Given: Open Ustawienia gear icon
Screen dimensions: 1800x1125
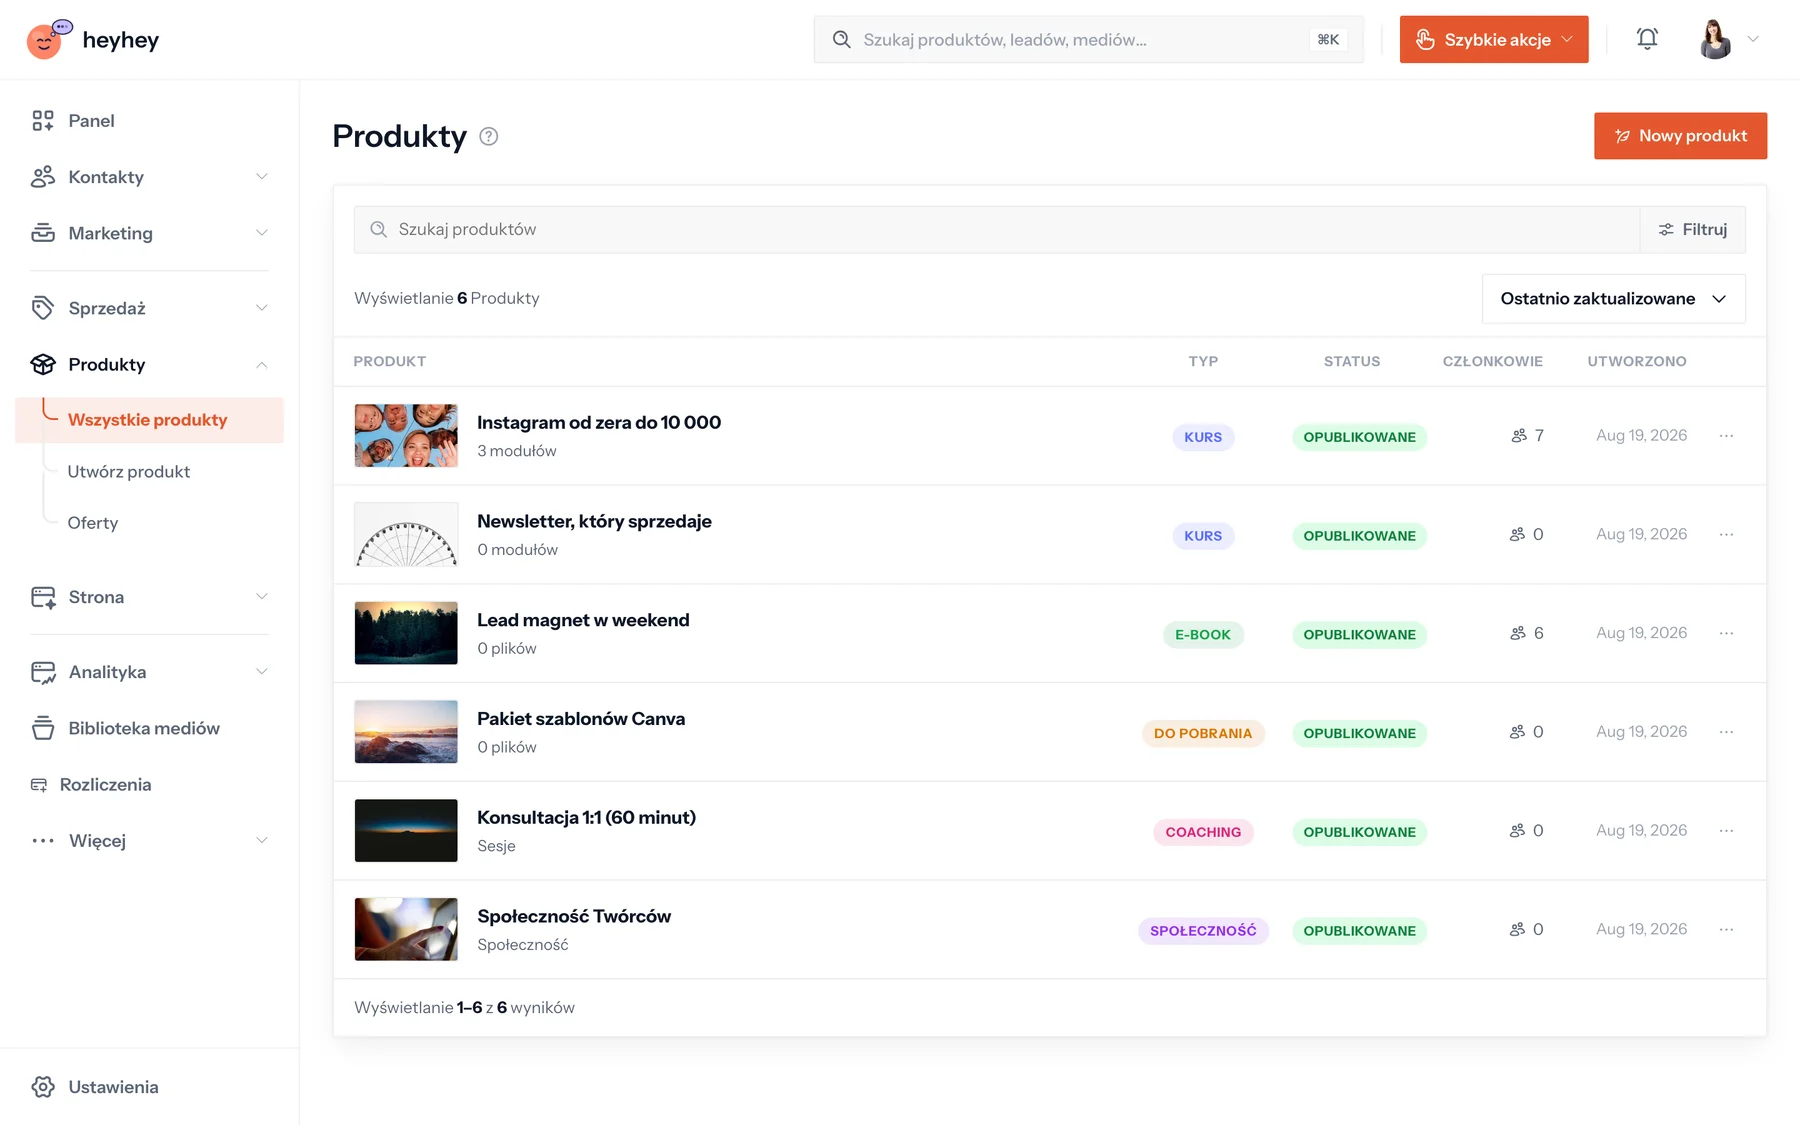Looking at the screenshot, I should pyautogui.click(x=43, y=1087).
